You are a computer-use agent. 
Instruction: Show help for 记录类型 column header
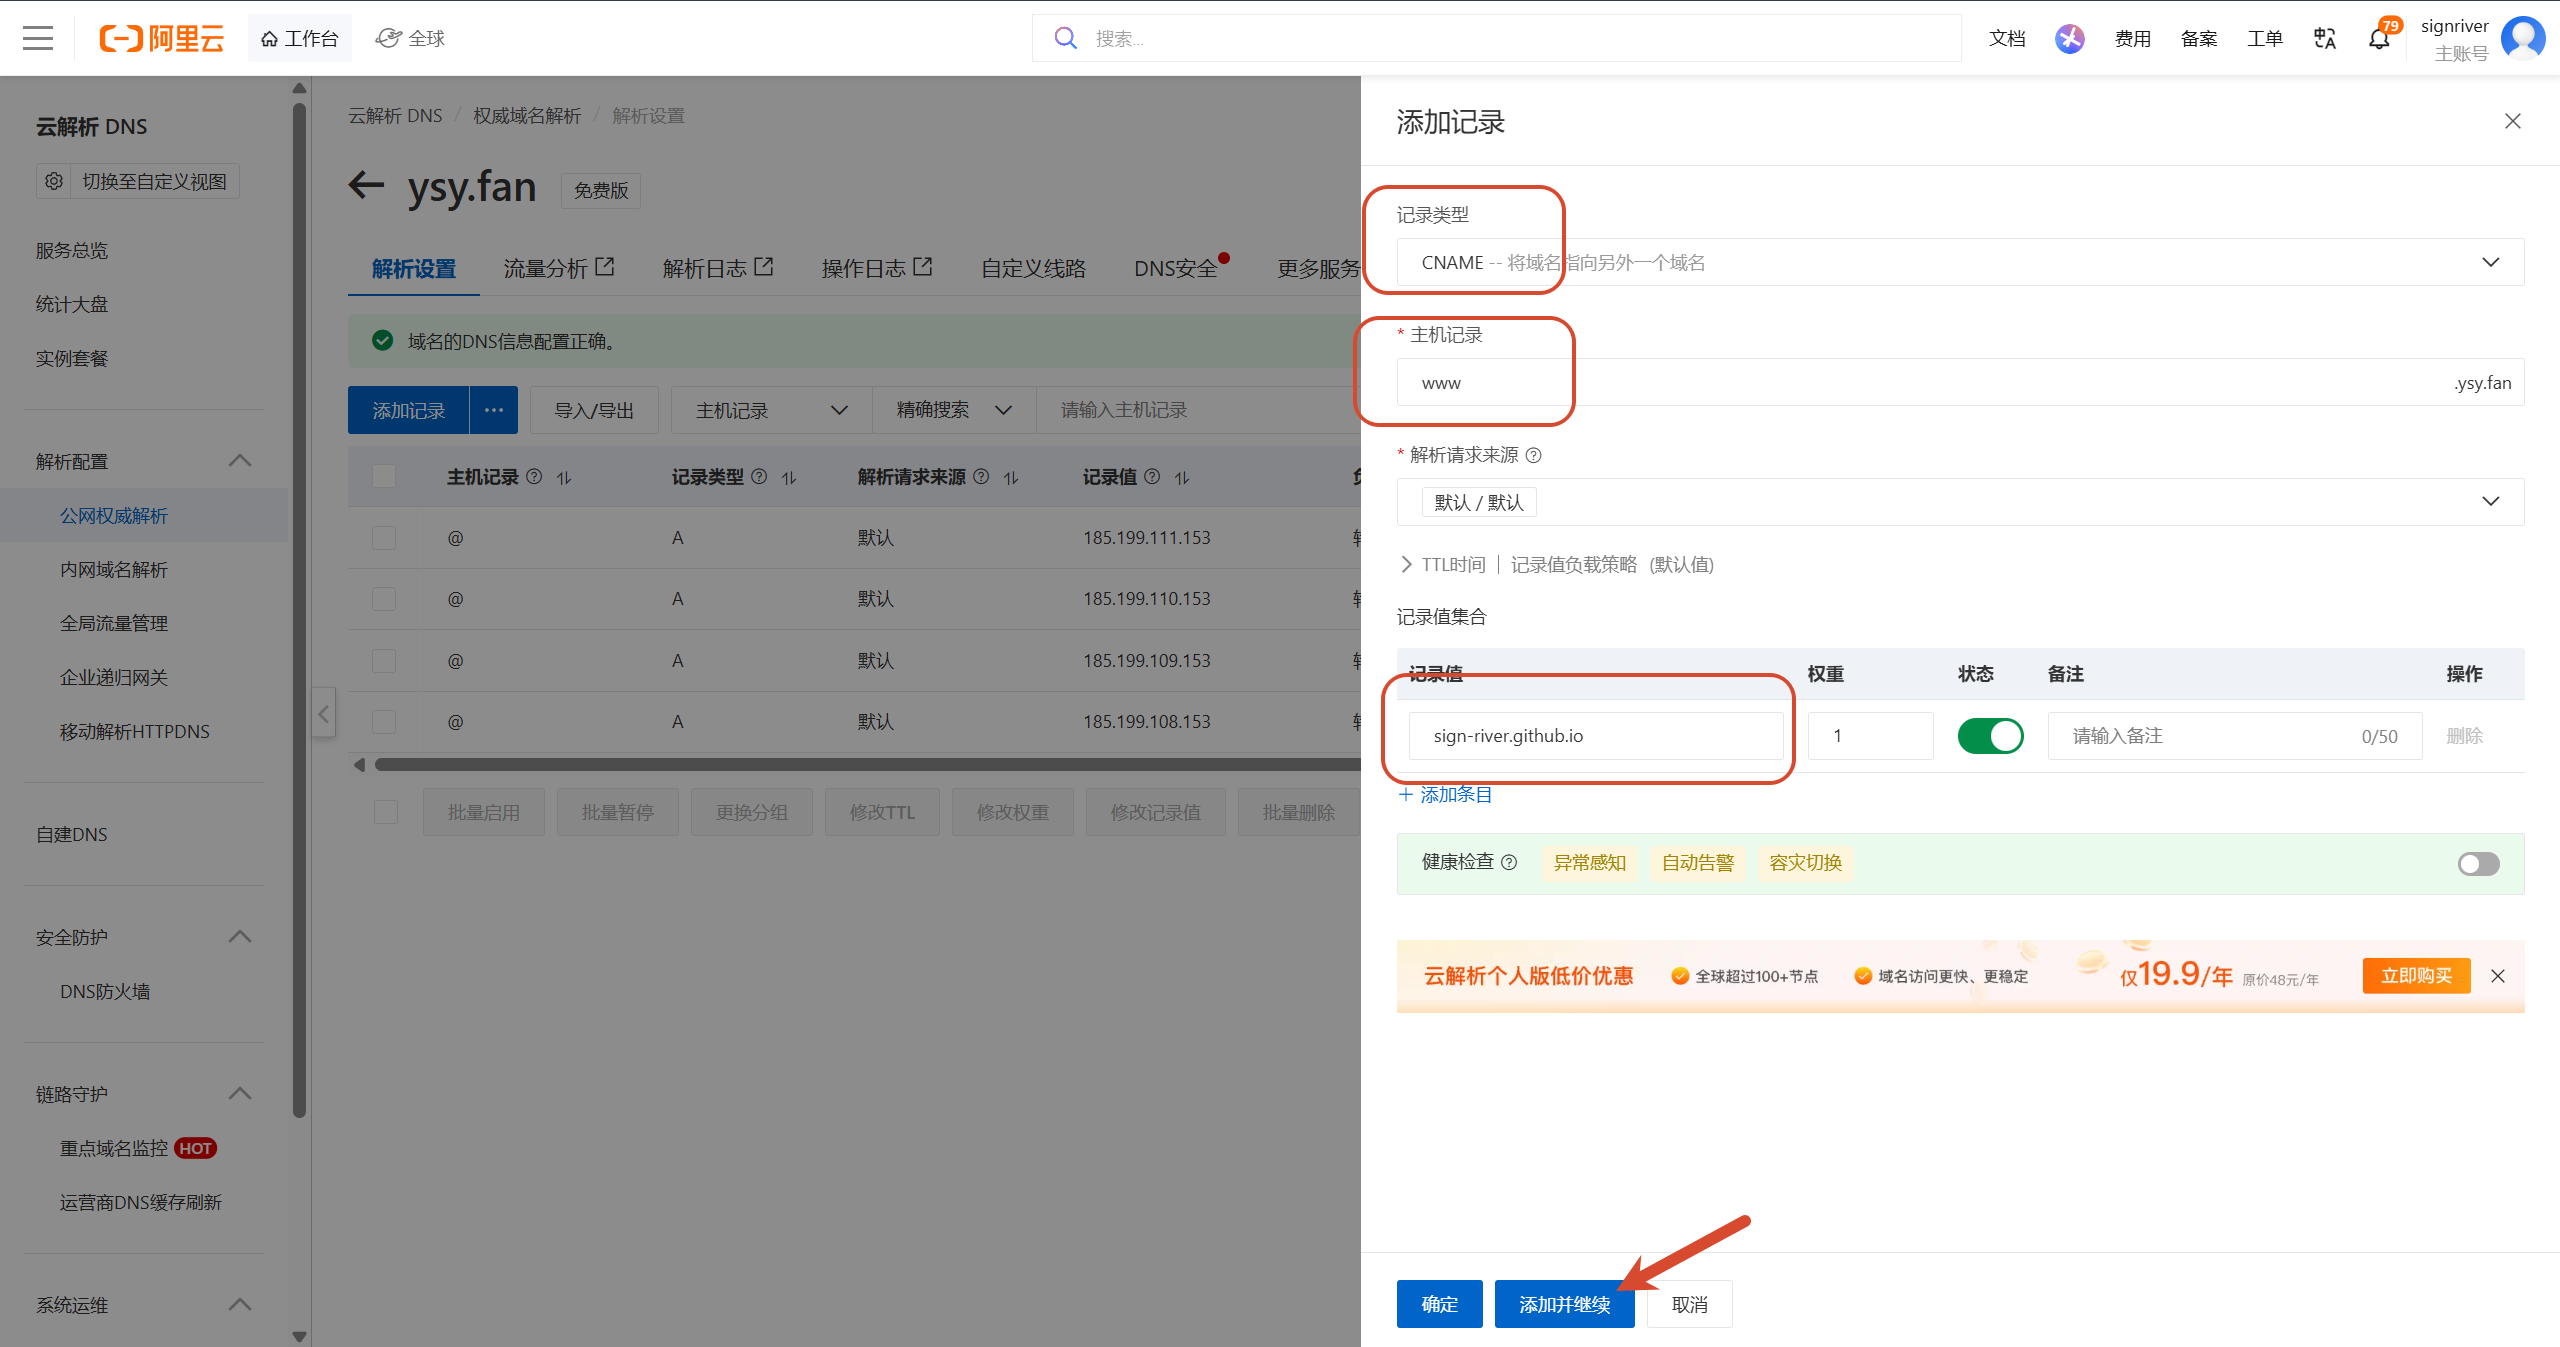(x=759, y=477)
